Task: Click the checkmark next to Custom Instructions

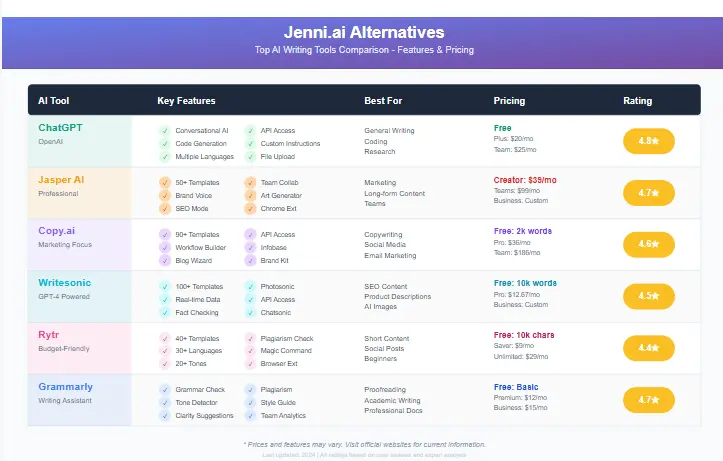Action: [250, 143]
